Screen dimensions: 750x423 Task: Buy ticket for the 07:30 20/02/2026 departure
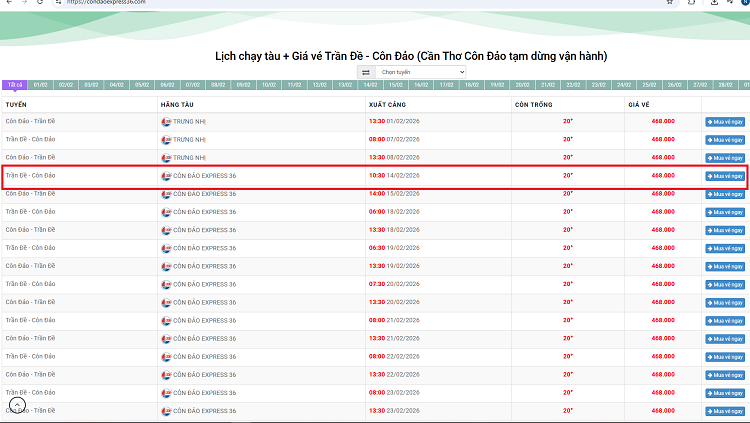(x=725, y=284)
